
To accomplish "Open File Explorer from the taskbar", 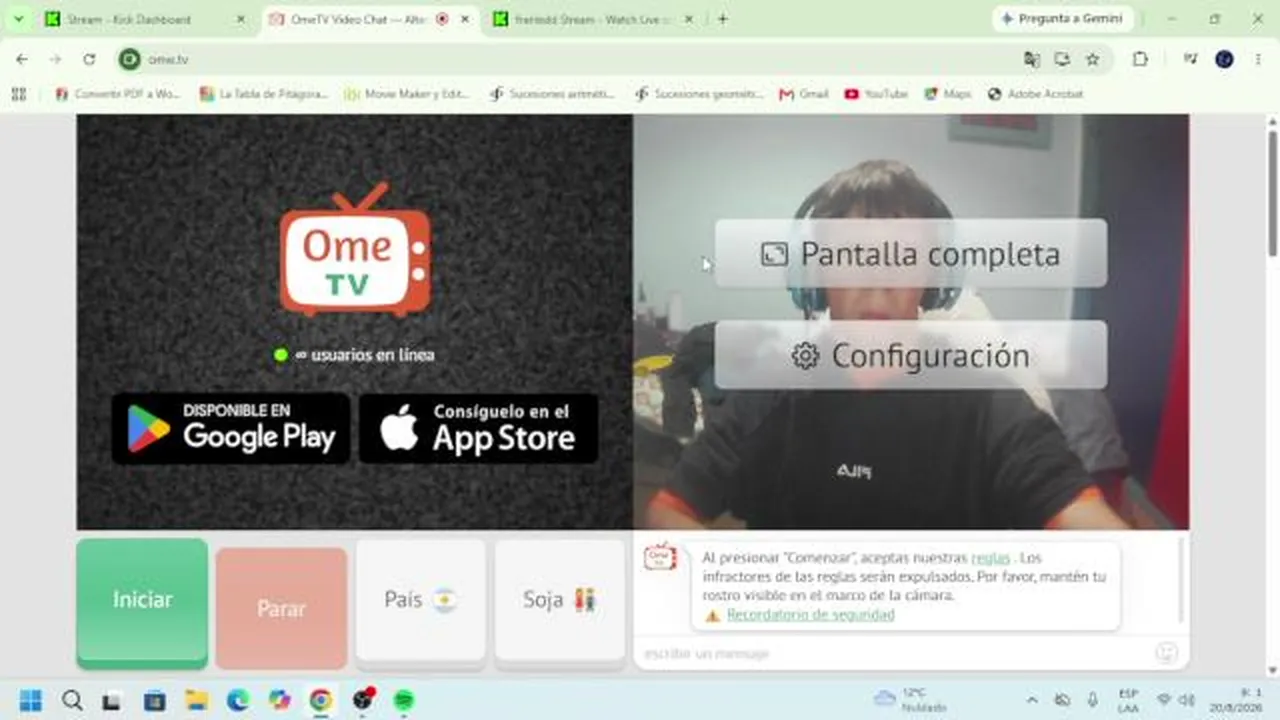I will tap(196, 700).
